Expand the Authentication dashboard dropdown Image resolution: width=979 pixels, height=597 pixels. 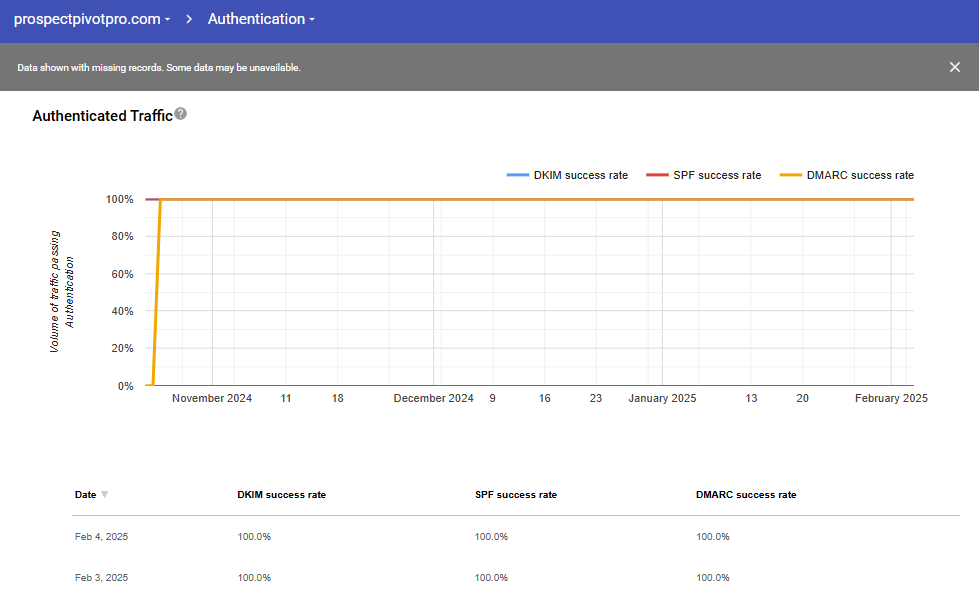click(x=261, y=19)
